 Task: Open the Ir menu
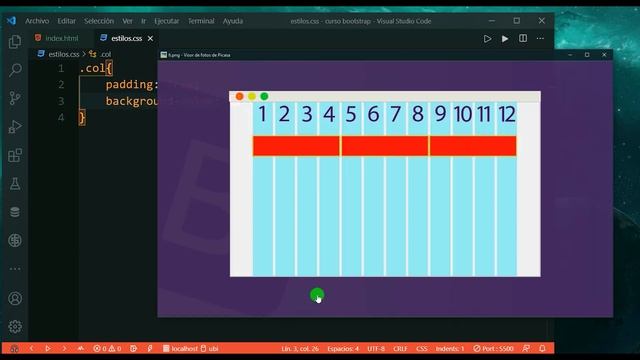tap(143, 21)
